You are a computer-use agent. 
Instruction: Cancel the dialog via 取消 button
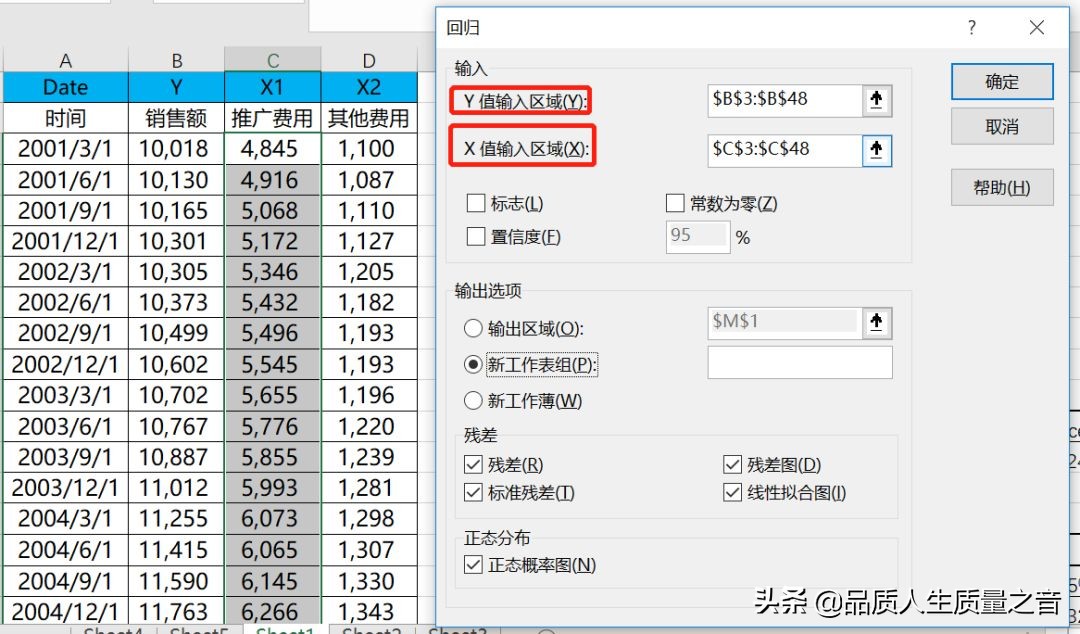1001,126
